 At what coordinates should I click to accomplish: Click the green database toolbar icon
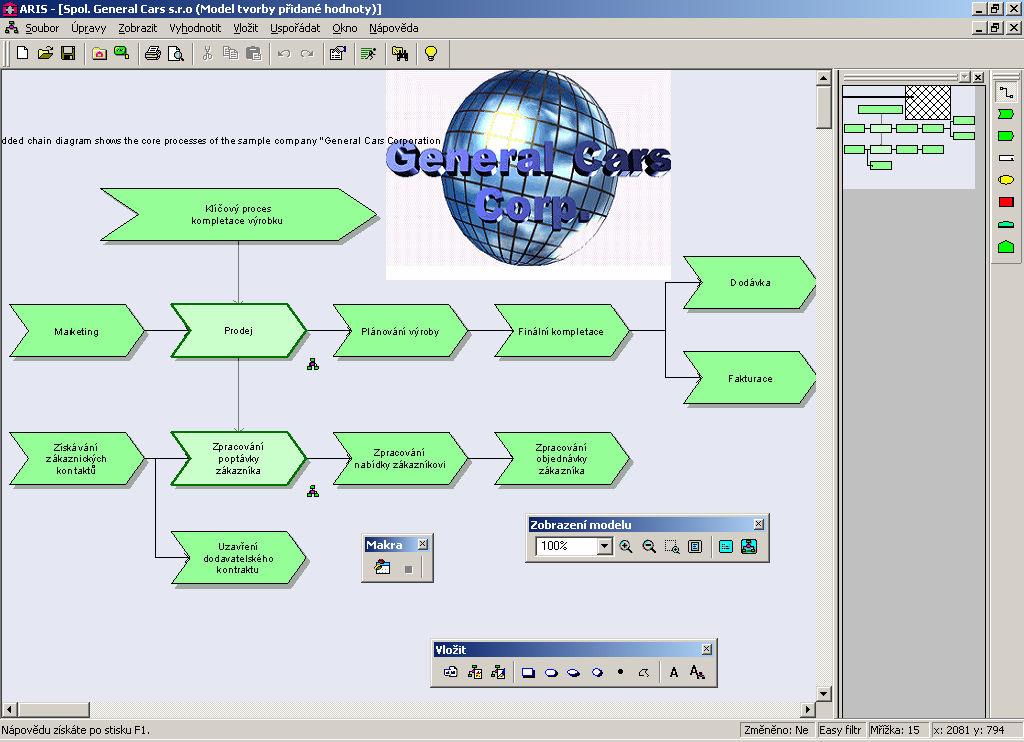tap(121, 54)
